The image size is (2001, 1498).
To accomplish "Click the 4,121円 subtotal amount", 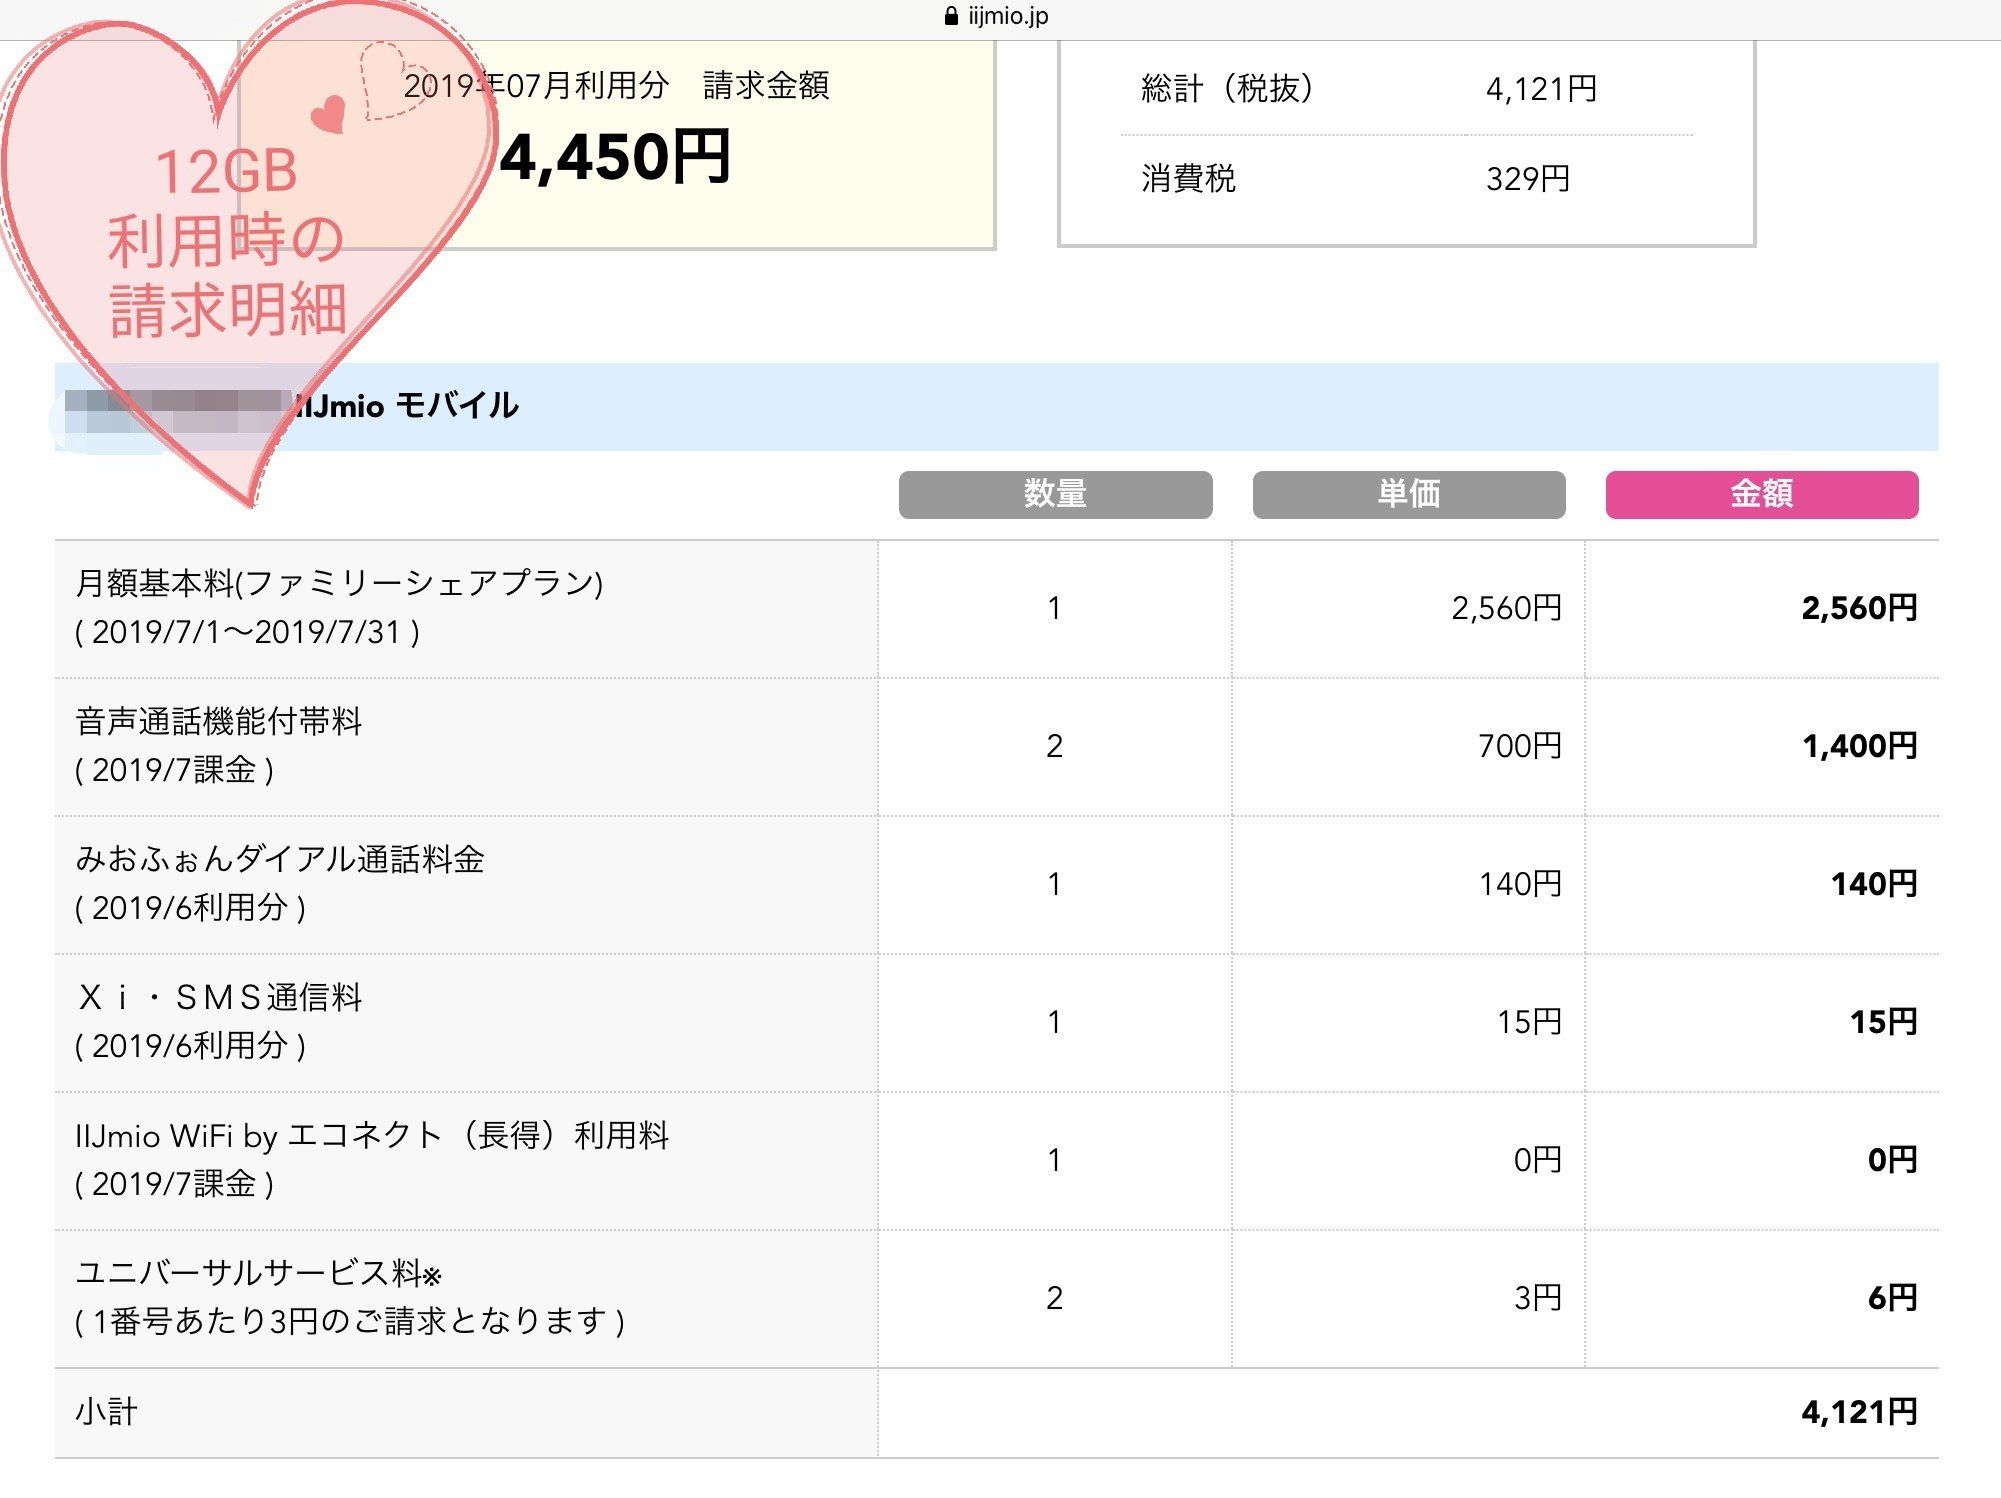I will [1858, 1412].
